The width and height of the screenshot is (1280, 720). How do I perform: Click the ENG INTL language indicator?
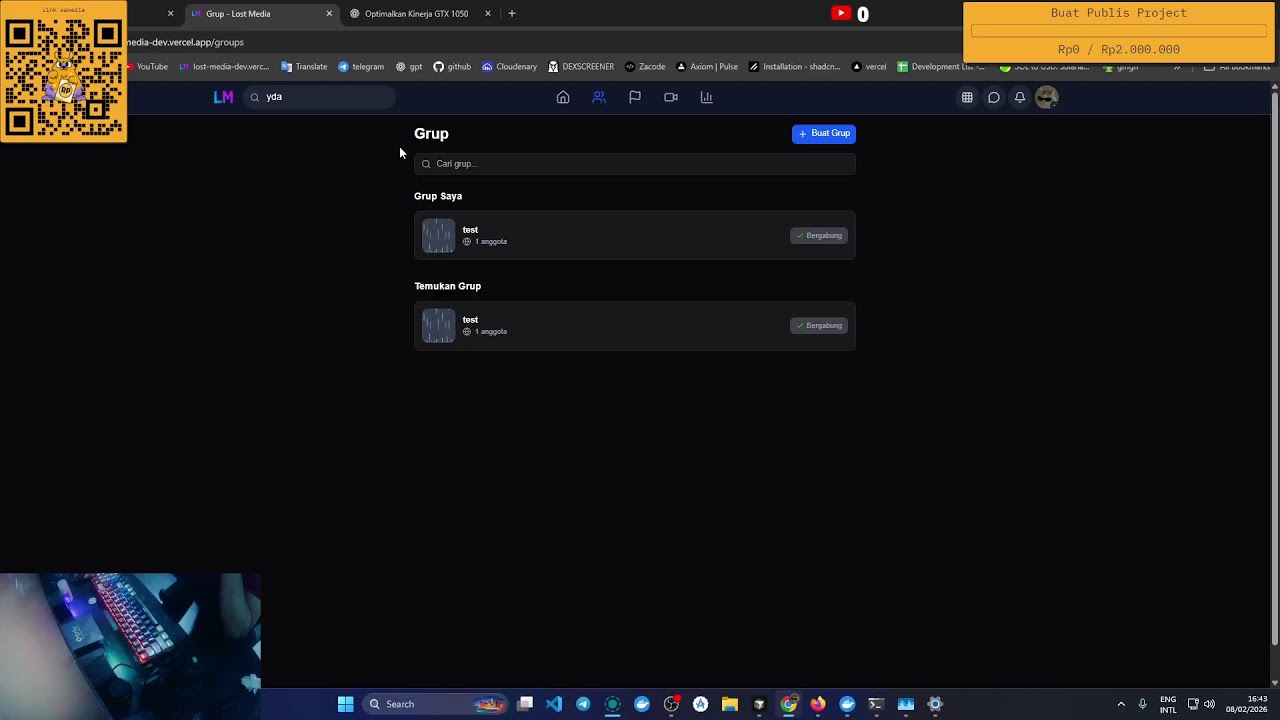1168,704
